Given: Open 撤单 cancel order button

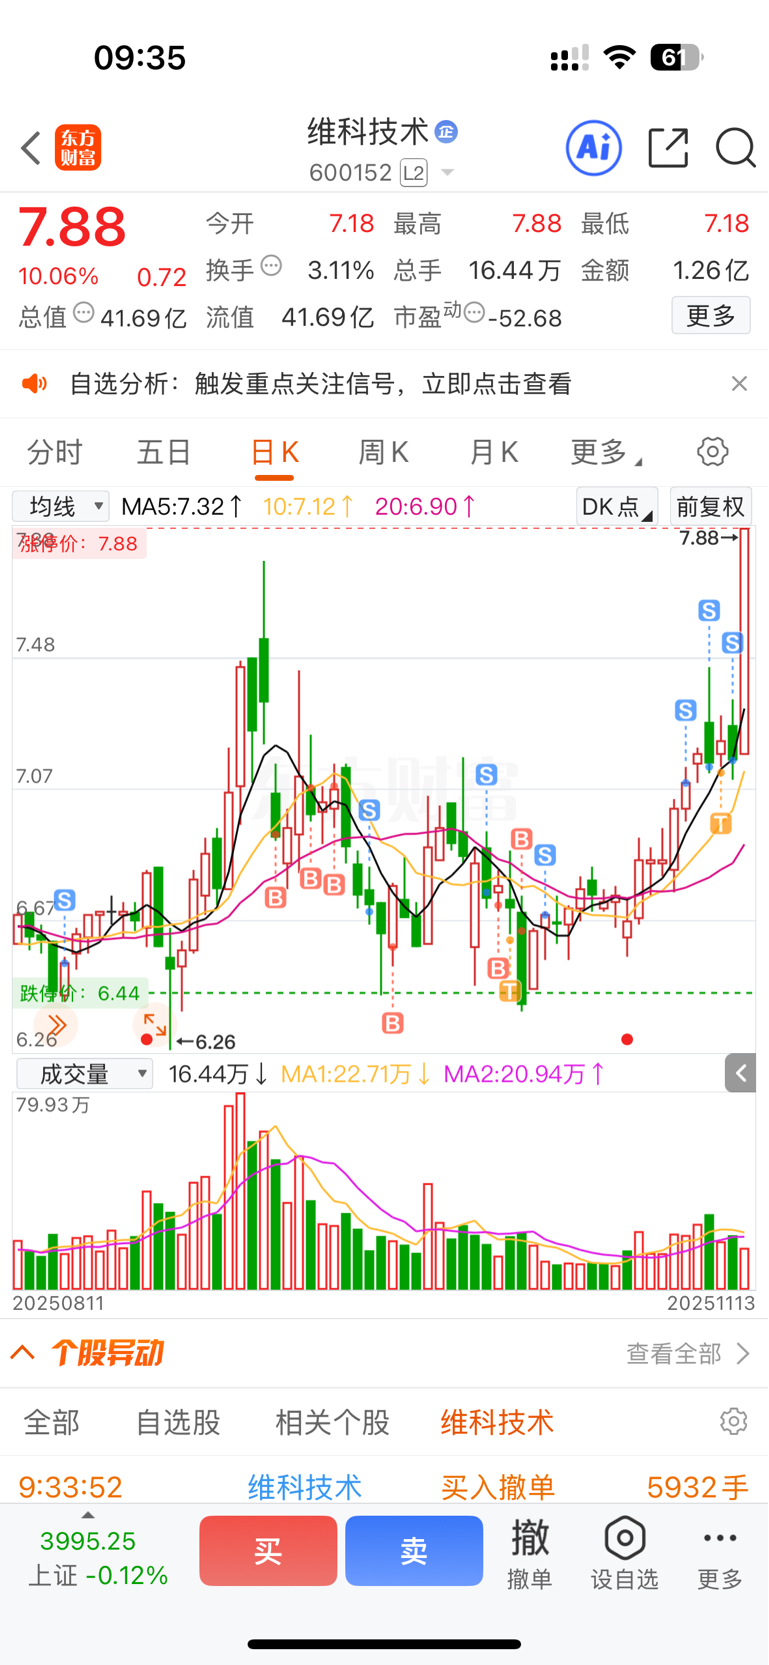Looking at the screenshot, I should click(529, 1553).
